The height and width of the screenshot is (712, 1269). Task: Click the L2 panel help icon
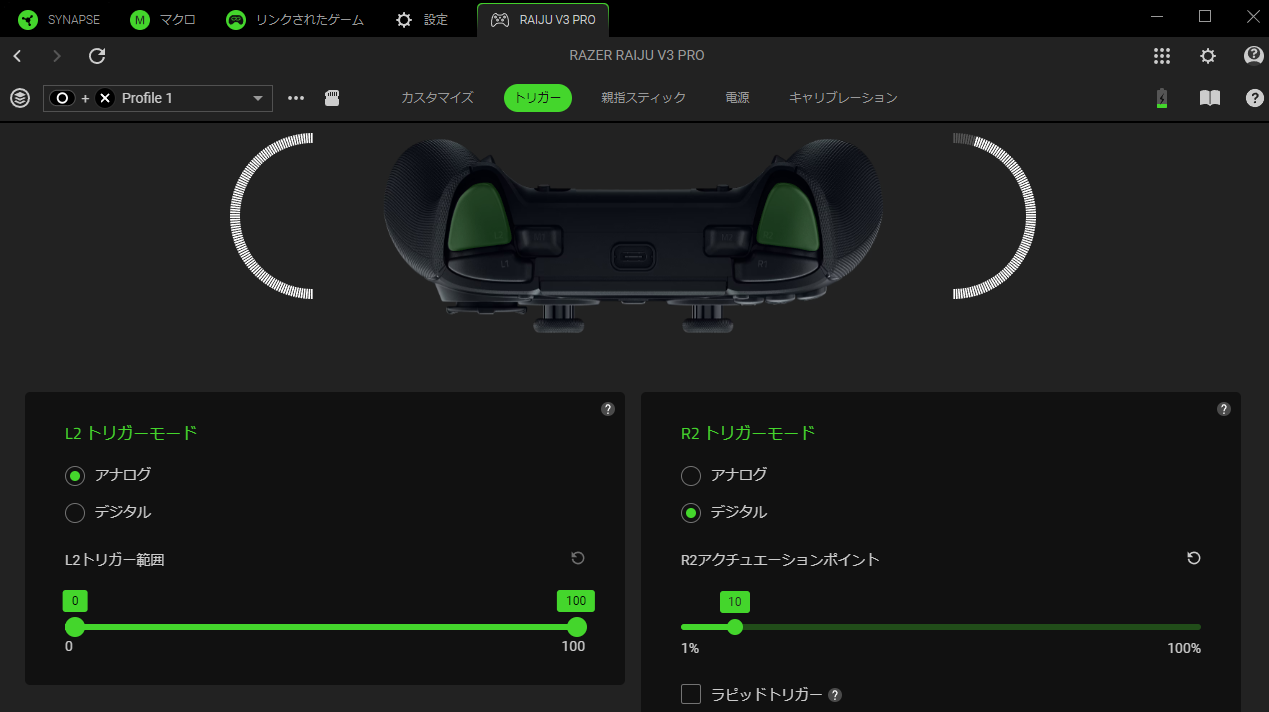pyautogui.click(x=608, y=409)
